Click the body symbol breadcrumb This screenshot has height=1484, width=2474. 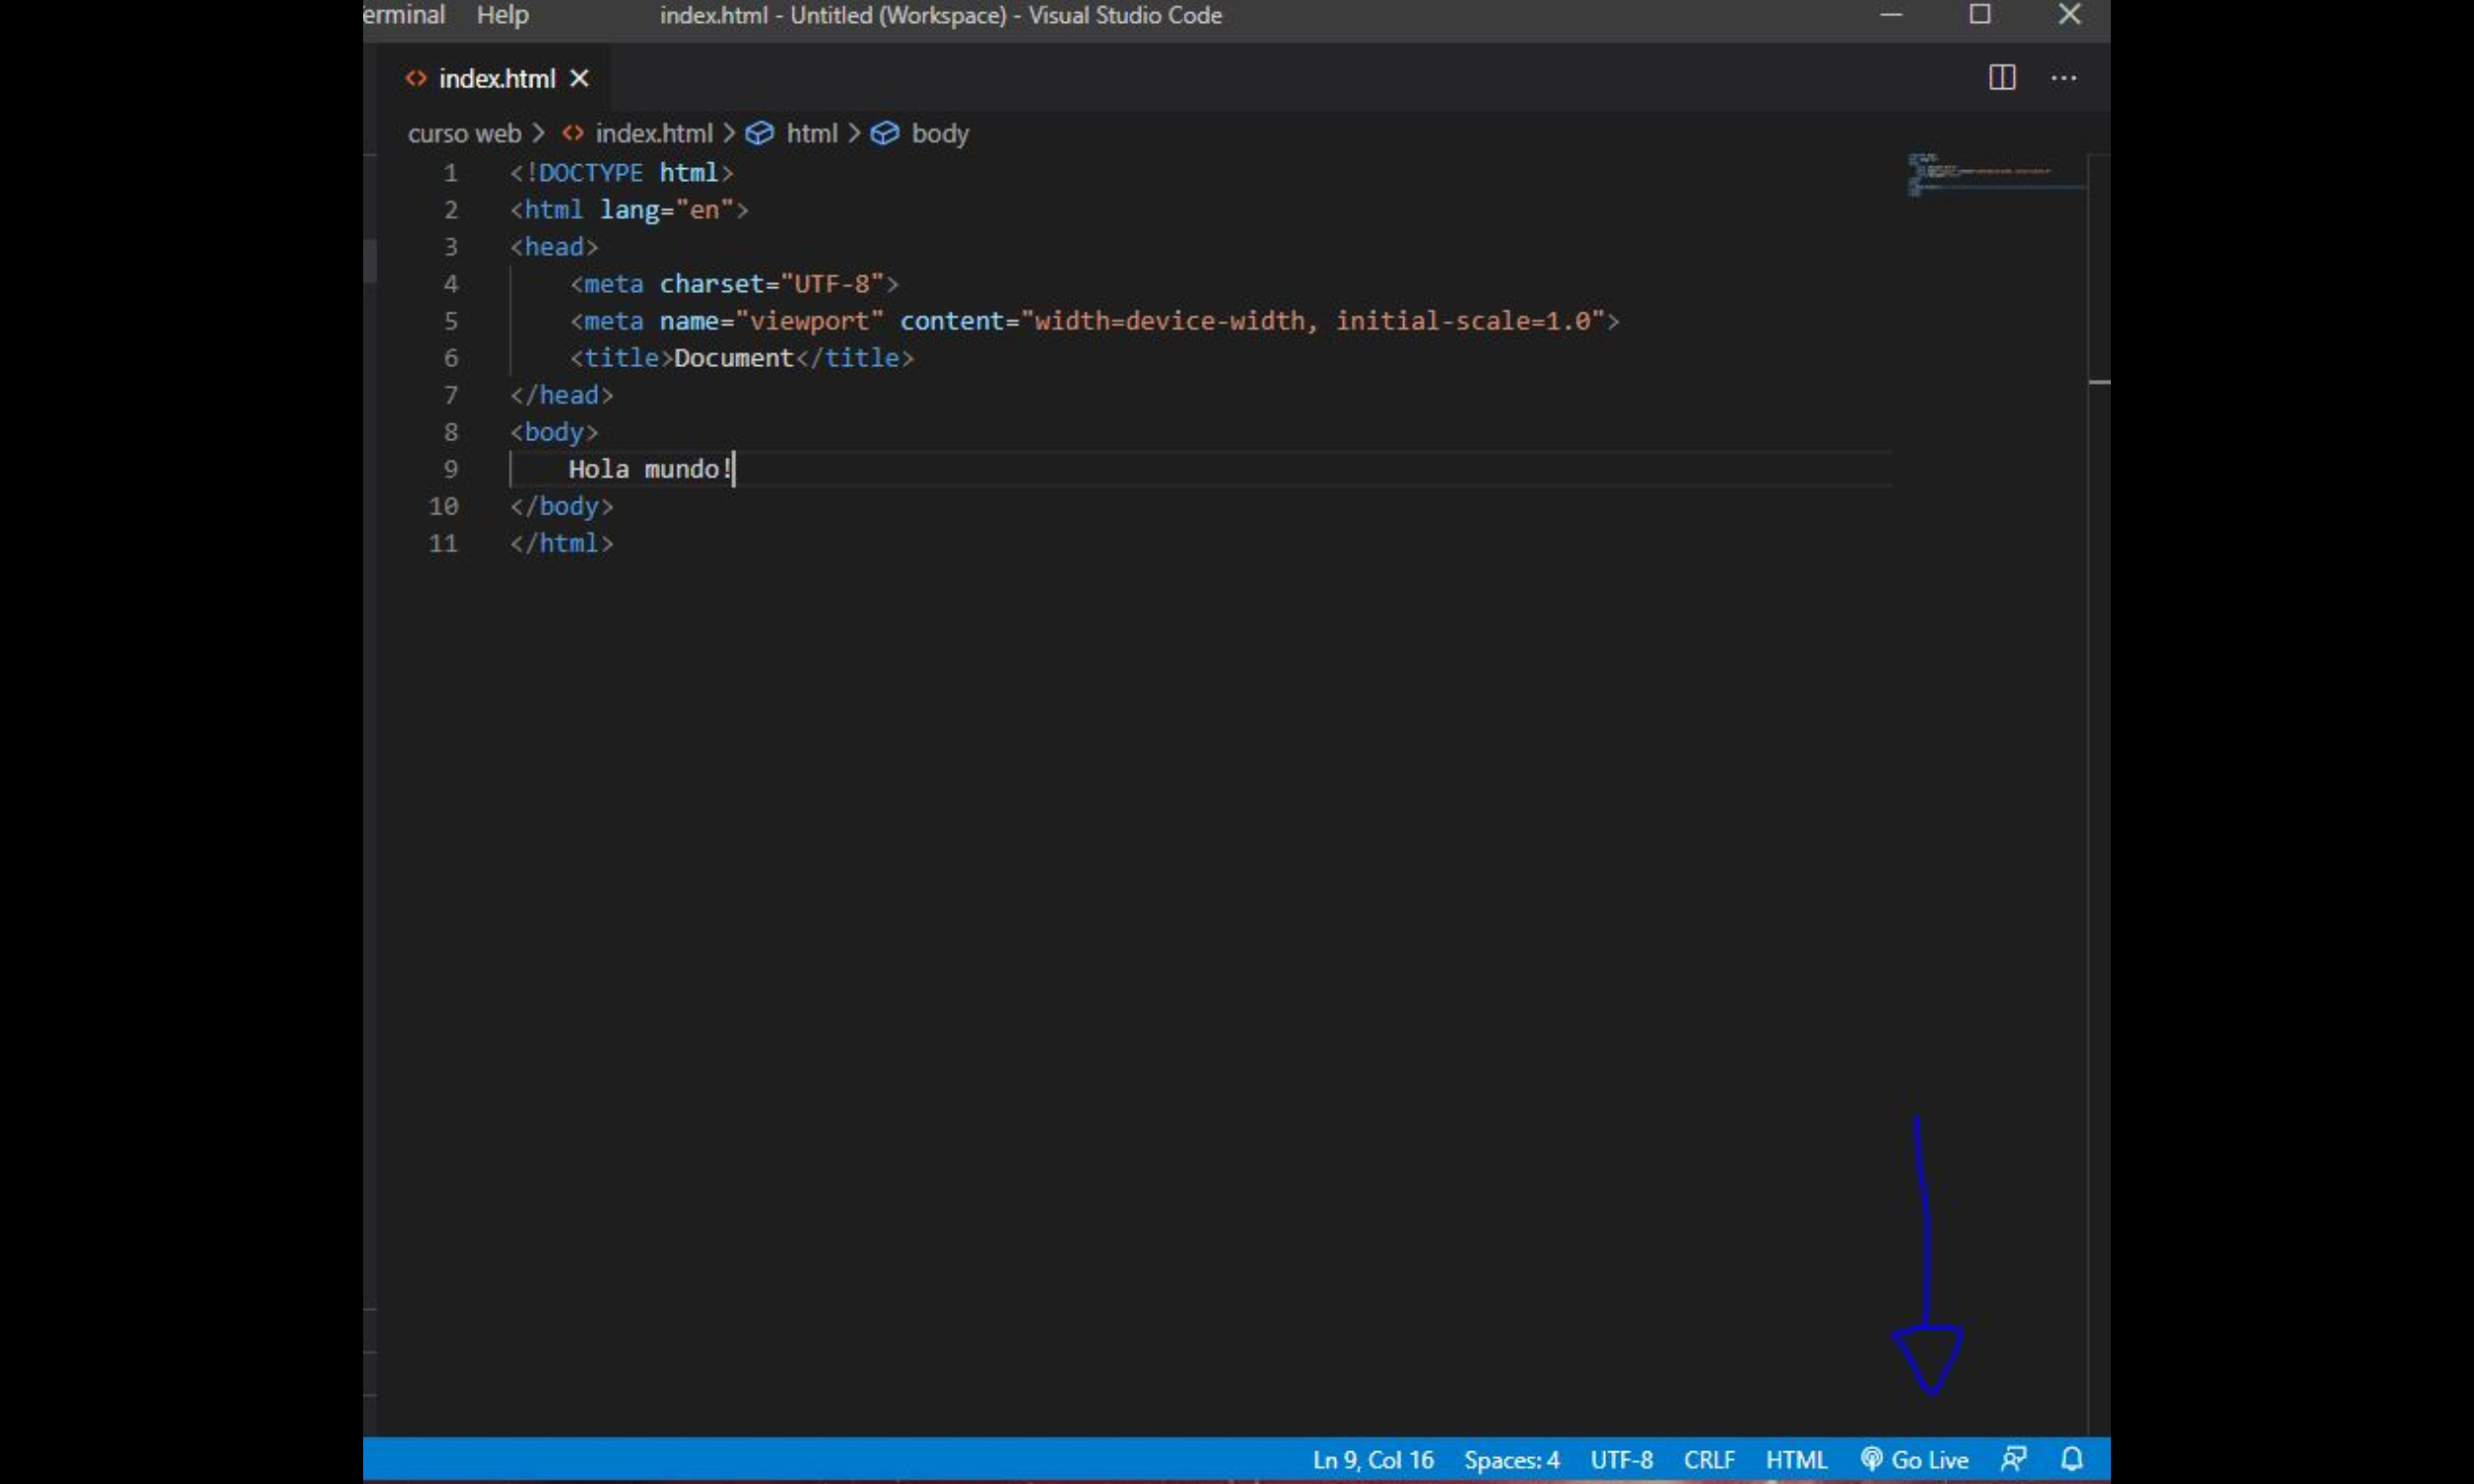coord(939,133)
